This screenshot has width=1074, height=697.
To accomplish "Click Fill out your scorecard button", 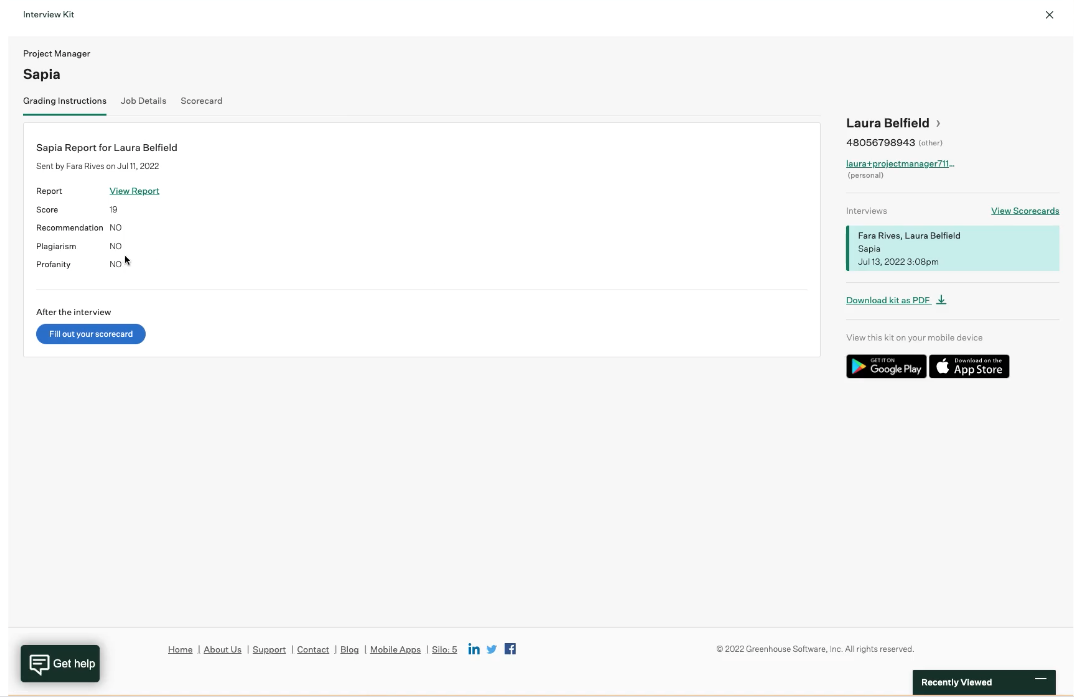I will 91,334.
